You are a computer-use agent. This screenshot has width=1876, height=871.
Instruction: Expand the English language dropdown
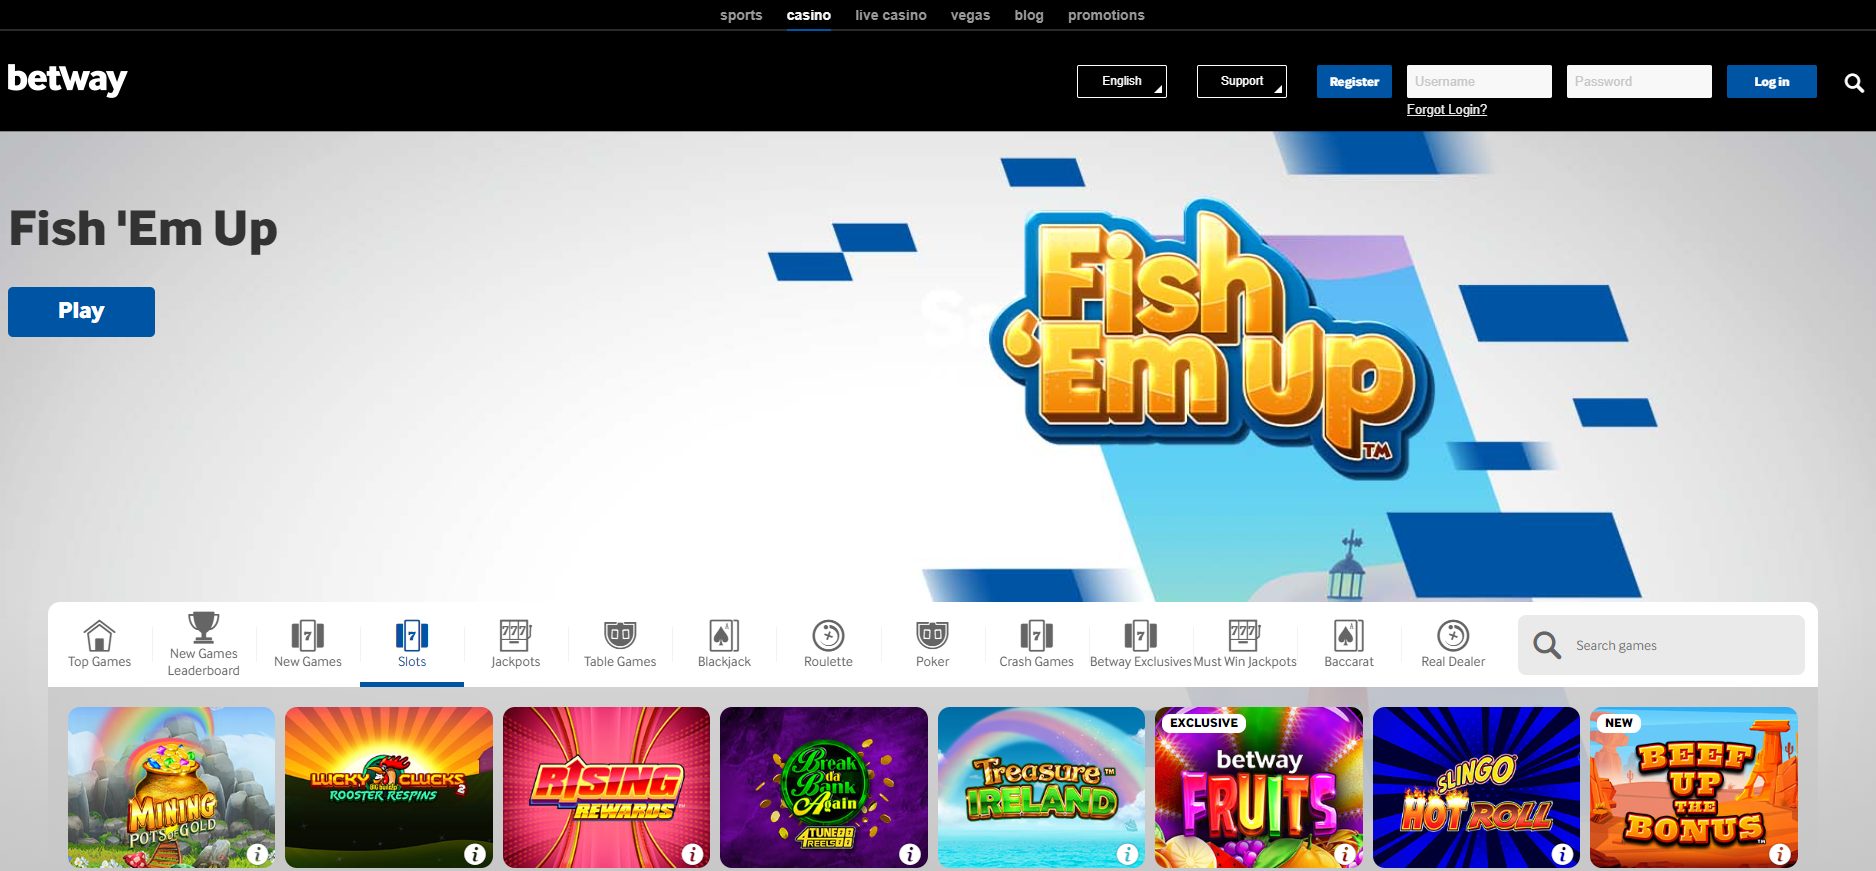click(x=1122, y=81)
